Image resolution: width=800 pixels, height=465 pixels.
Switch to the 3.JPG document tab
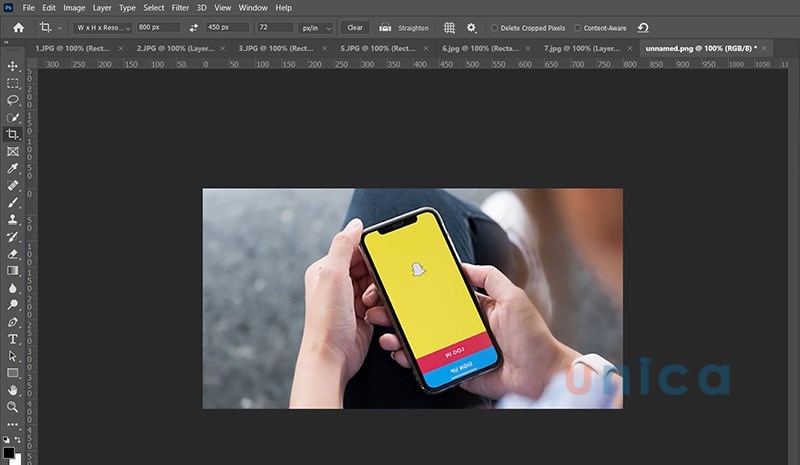click(x=276, y=48)
